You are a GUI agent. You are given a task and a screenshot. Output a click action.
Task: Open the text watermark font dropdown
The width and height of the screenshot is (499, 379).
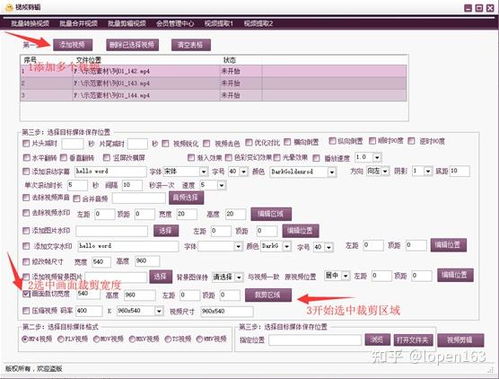(238, 247)
